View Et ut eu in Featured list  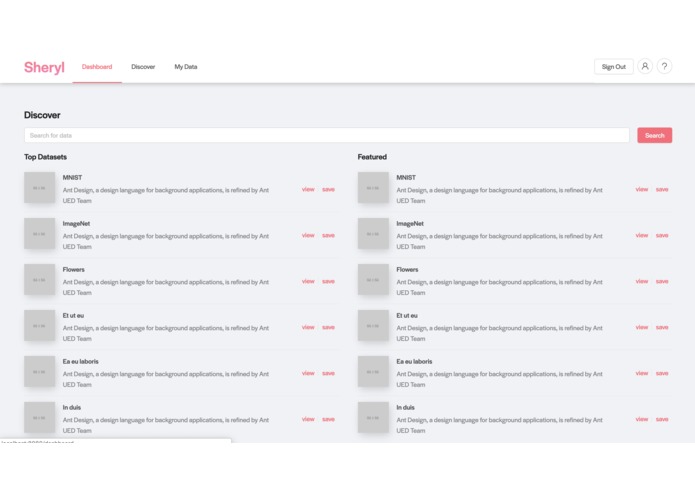click(642, 328)
